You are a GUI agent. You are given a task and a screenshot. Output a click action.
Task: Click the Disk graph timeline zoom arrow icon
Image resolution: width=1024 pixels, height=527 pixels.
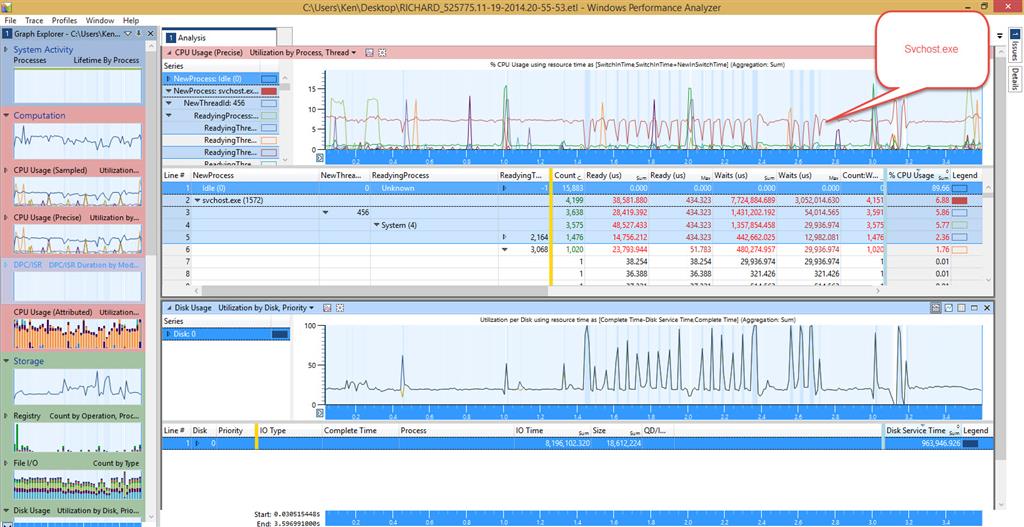(x=320, y=413)
